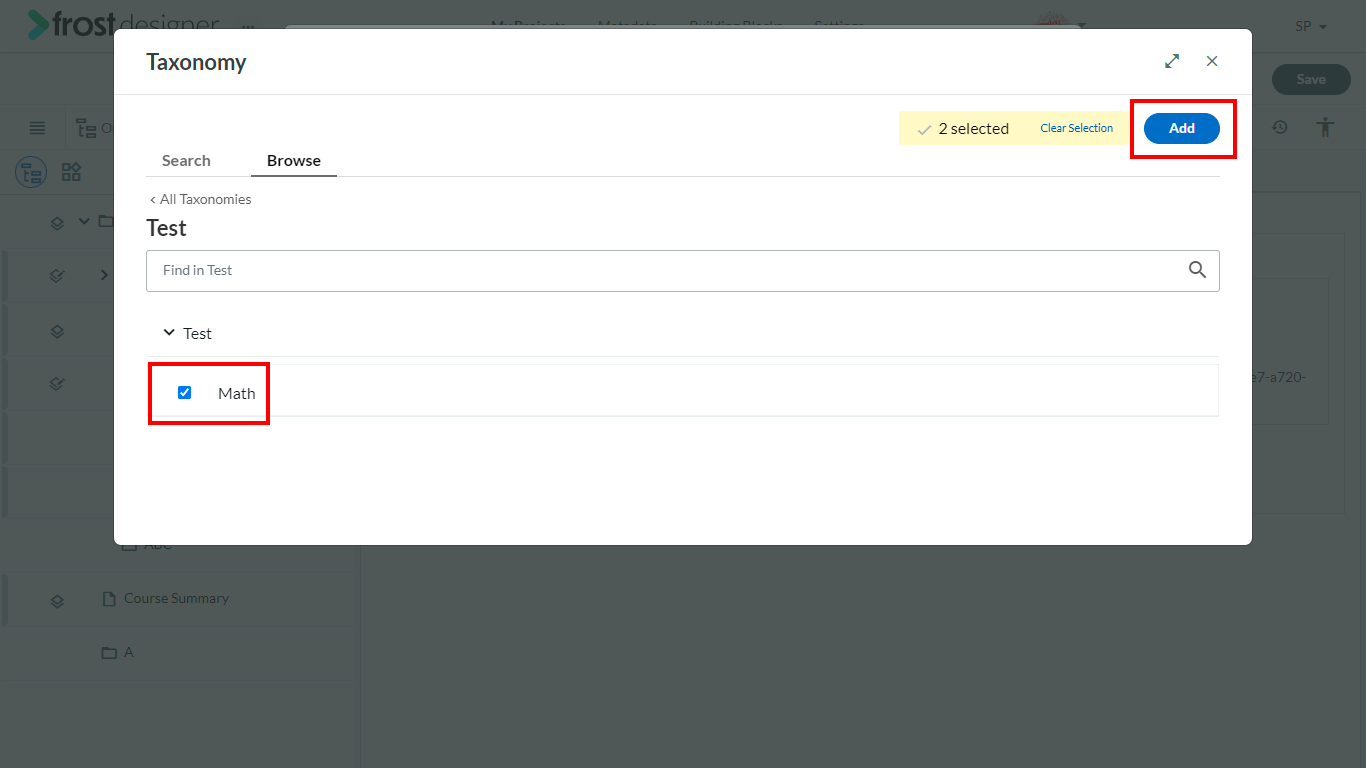Image resolution: width=1366 pixels, height=768 pixels.
Task: Switch to the Search tab
Action: 186,160
